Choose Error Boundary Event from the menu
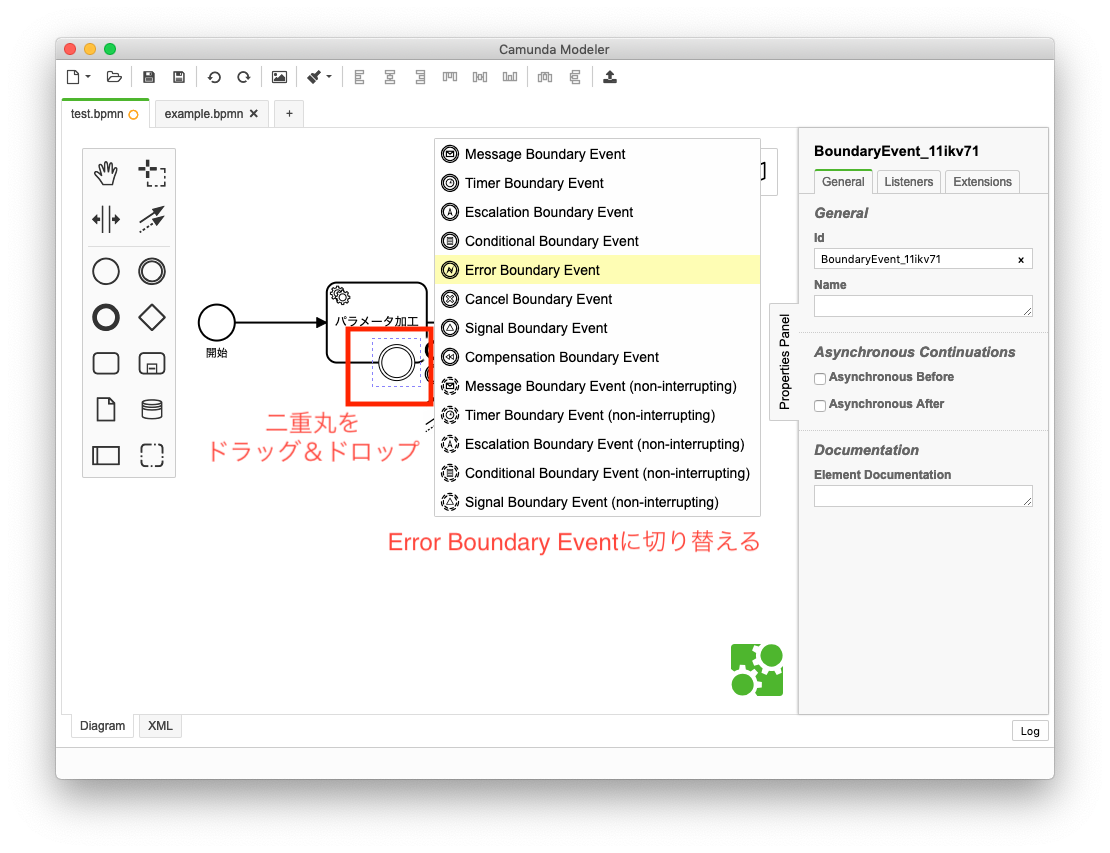The image size is (1110, 853). pos(597,270)
